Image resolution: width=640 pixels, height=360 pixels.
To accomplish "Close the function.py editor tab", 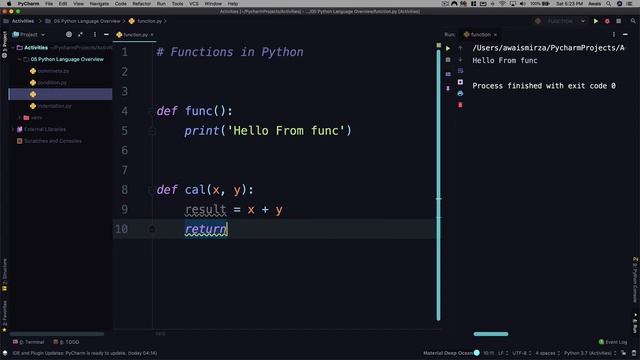I will point(152,35).
